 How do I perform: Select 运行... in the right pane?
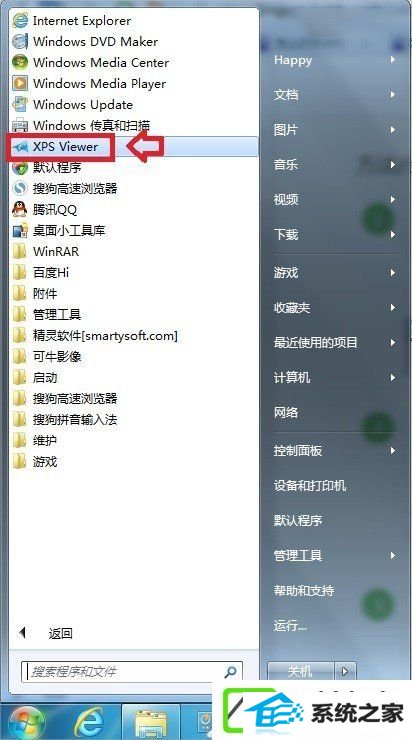[290, 626]
